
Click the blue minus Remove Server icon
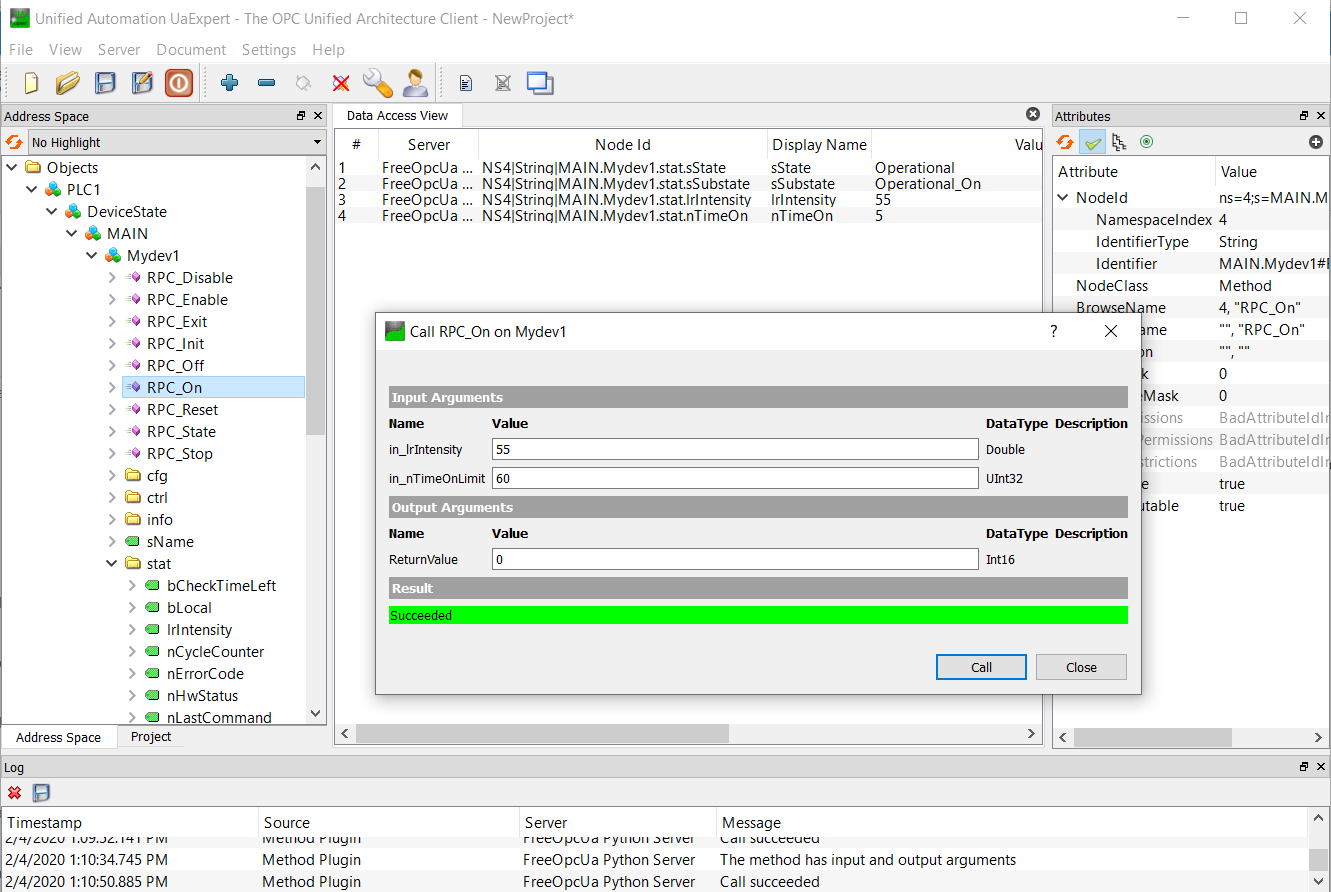266,83
